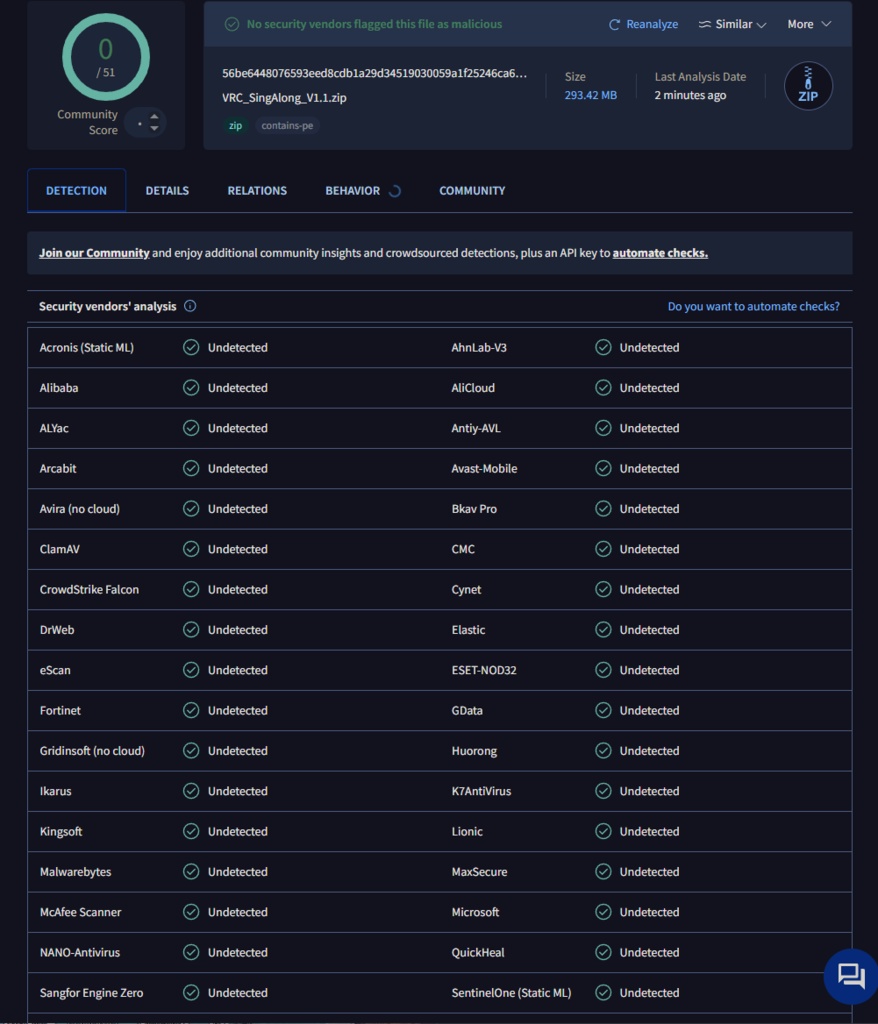Go to the Community tab
Viewport: 878px width, 1024px height.
tap(472, 191)
